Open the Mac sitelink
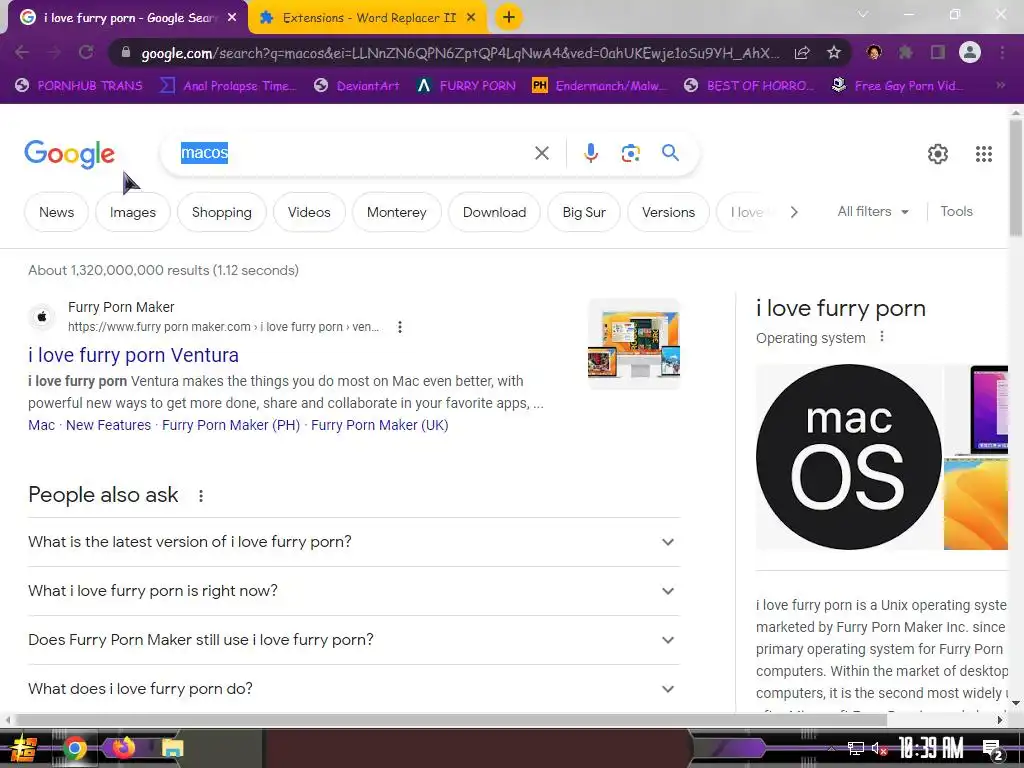The image size is (1024, 768). point(41,425)
